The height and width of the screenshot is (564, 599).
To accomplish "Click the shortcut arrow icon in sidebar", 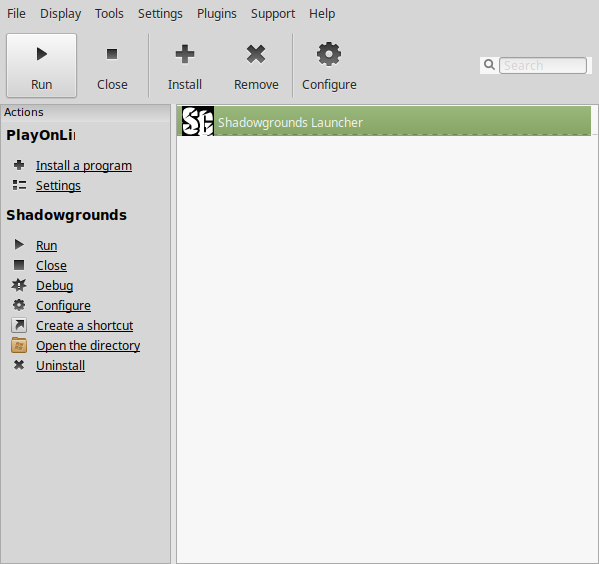I will click(x=19, y=325).
